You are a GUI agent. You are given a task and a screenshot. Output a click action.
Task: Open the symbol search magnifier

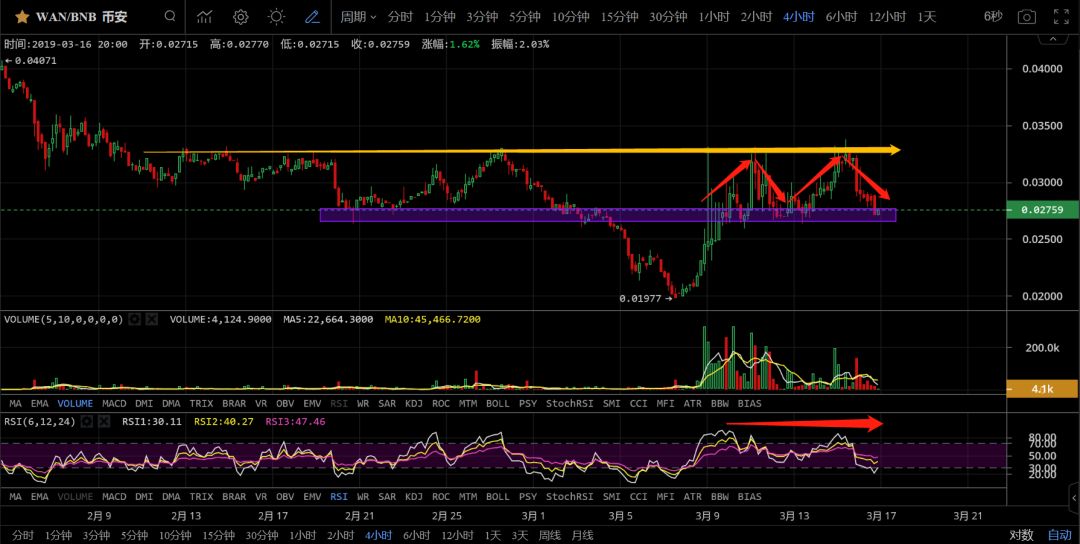[170, 17]
